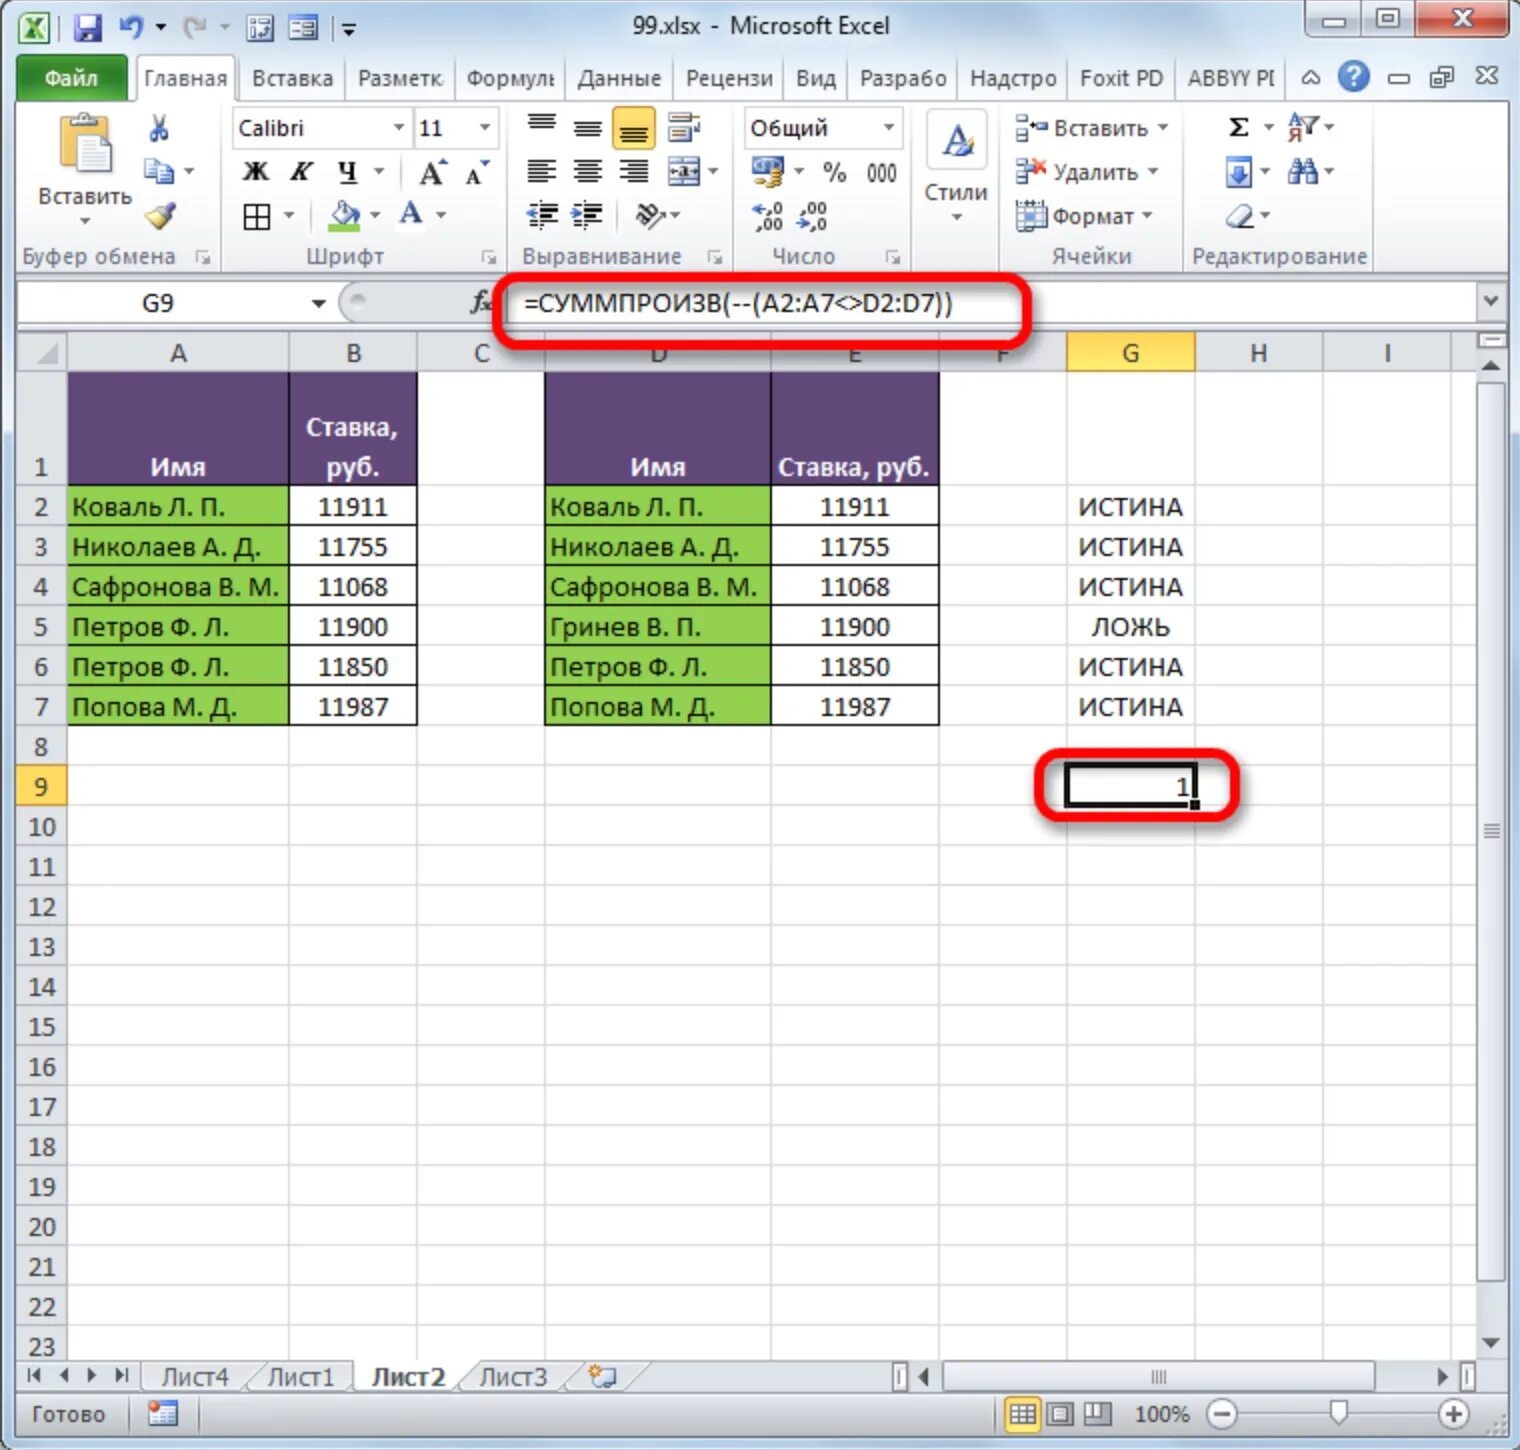
Task: Paste from clipboard with Вставить icon
Action: (85, 145)
